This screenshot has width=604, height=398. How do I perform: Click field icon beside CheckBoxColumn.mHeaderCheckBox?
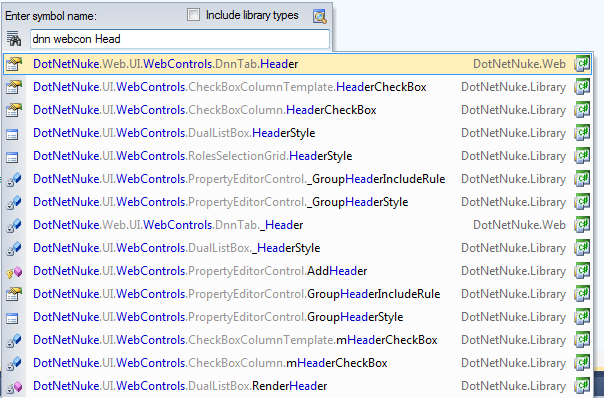tap(14, 363)
